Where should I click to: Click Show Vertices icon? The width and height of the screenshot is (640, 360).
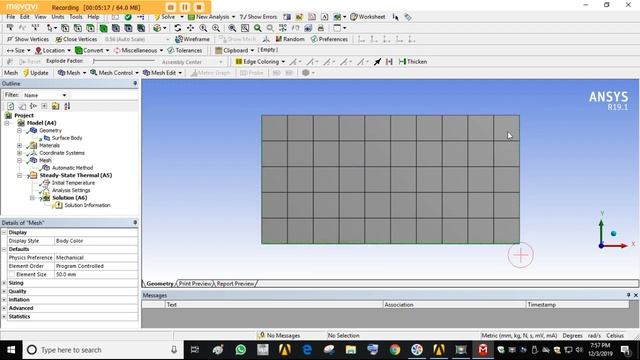(x=28, y=39)
